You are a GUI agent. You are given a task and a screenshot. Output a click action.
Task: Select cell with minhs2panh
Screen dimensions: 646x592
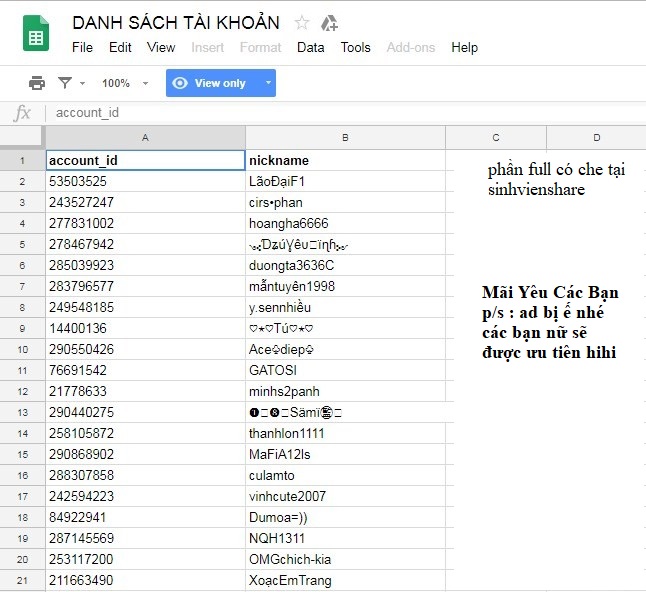click(x=345, y=391)
